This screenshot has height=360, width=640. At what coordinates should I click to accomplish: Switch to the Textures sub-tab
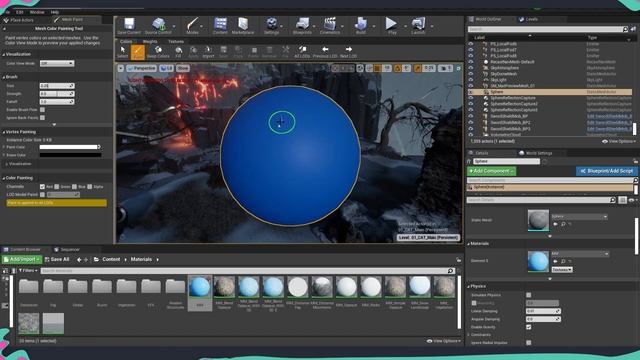pos(176,42)
